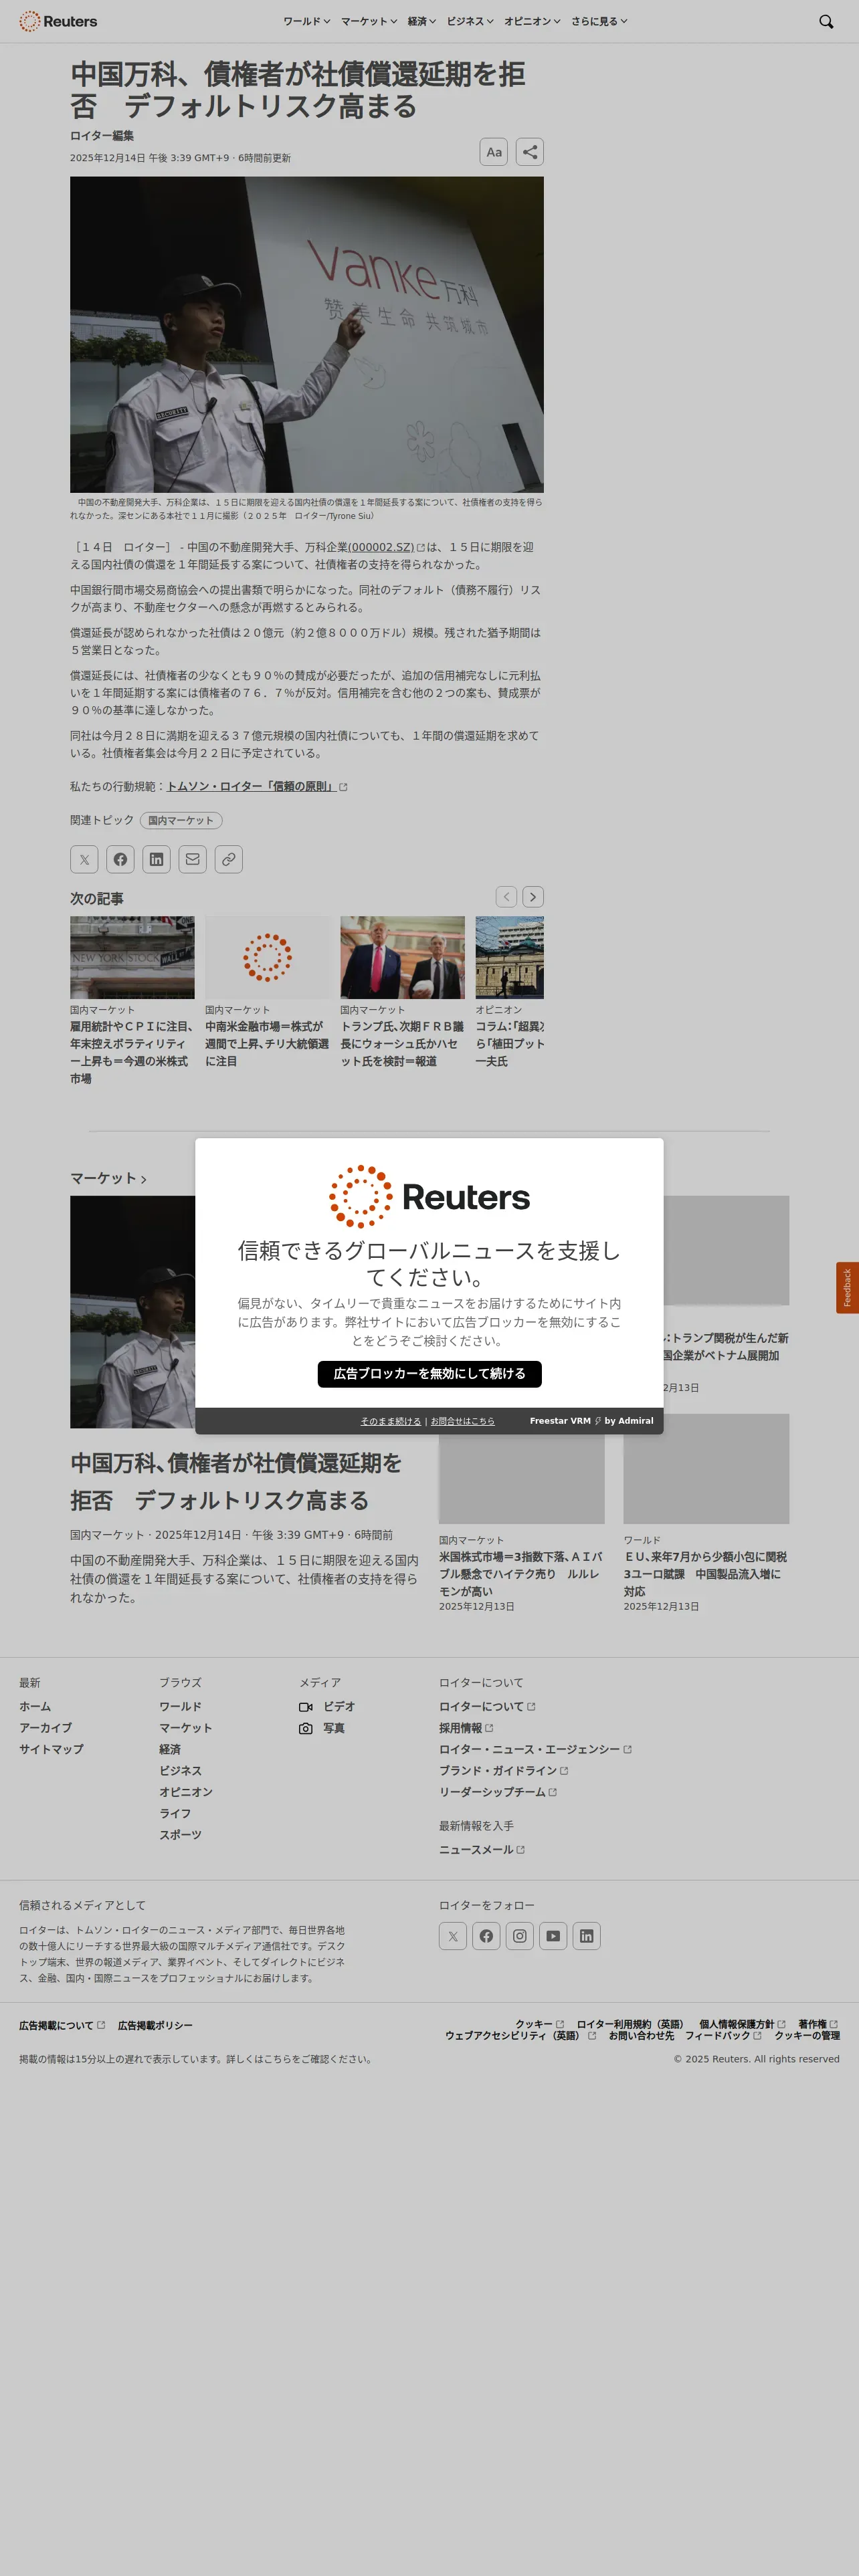Open ニュースメール link
Image resolution: width=859 pixels, height=2576 pixels.
[x=481, y=1850]
